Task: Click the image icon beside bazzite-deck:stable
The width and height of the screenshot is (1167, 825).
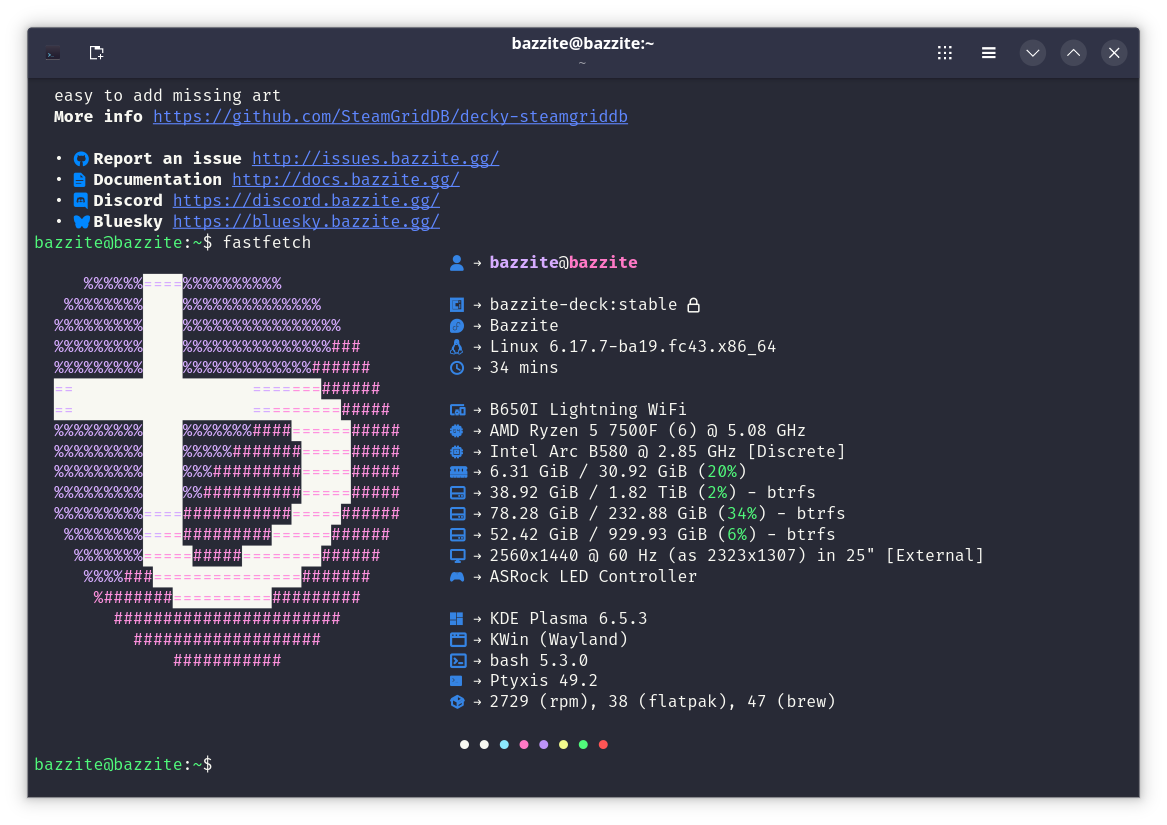Action: point(457,305)
